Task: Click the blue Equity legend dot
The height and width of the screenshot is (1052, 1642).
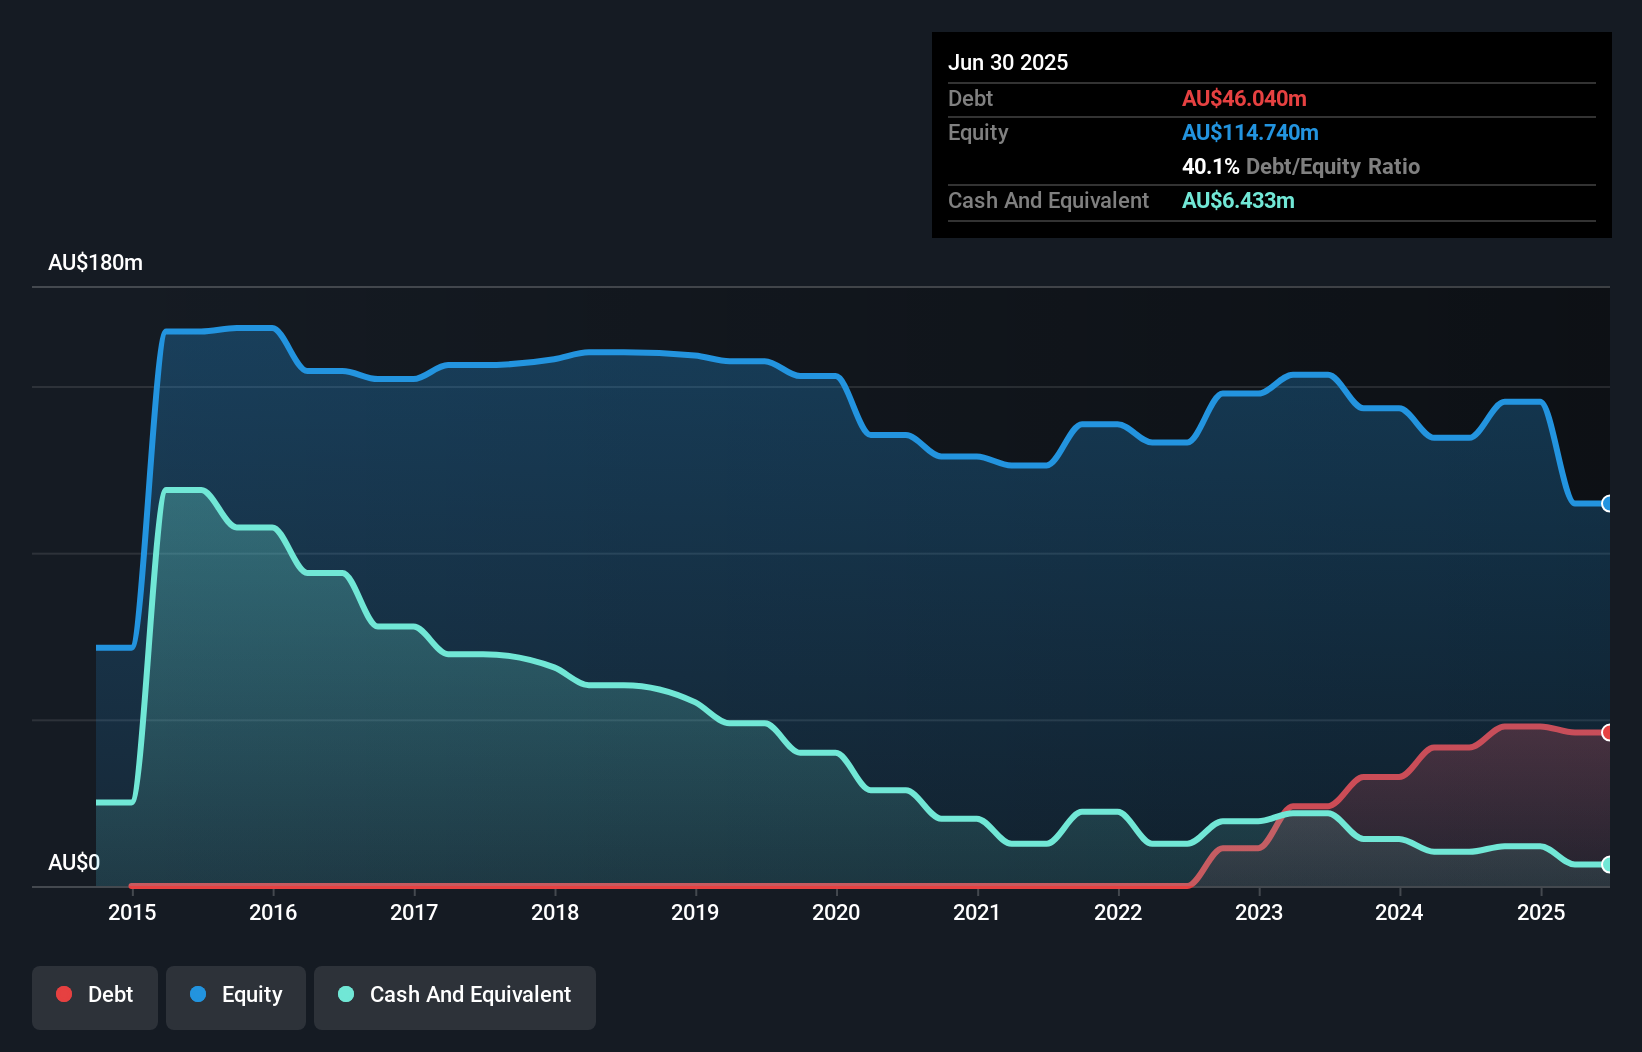Action: tap(199, 994)
